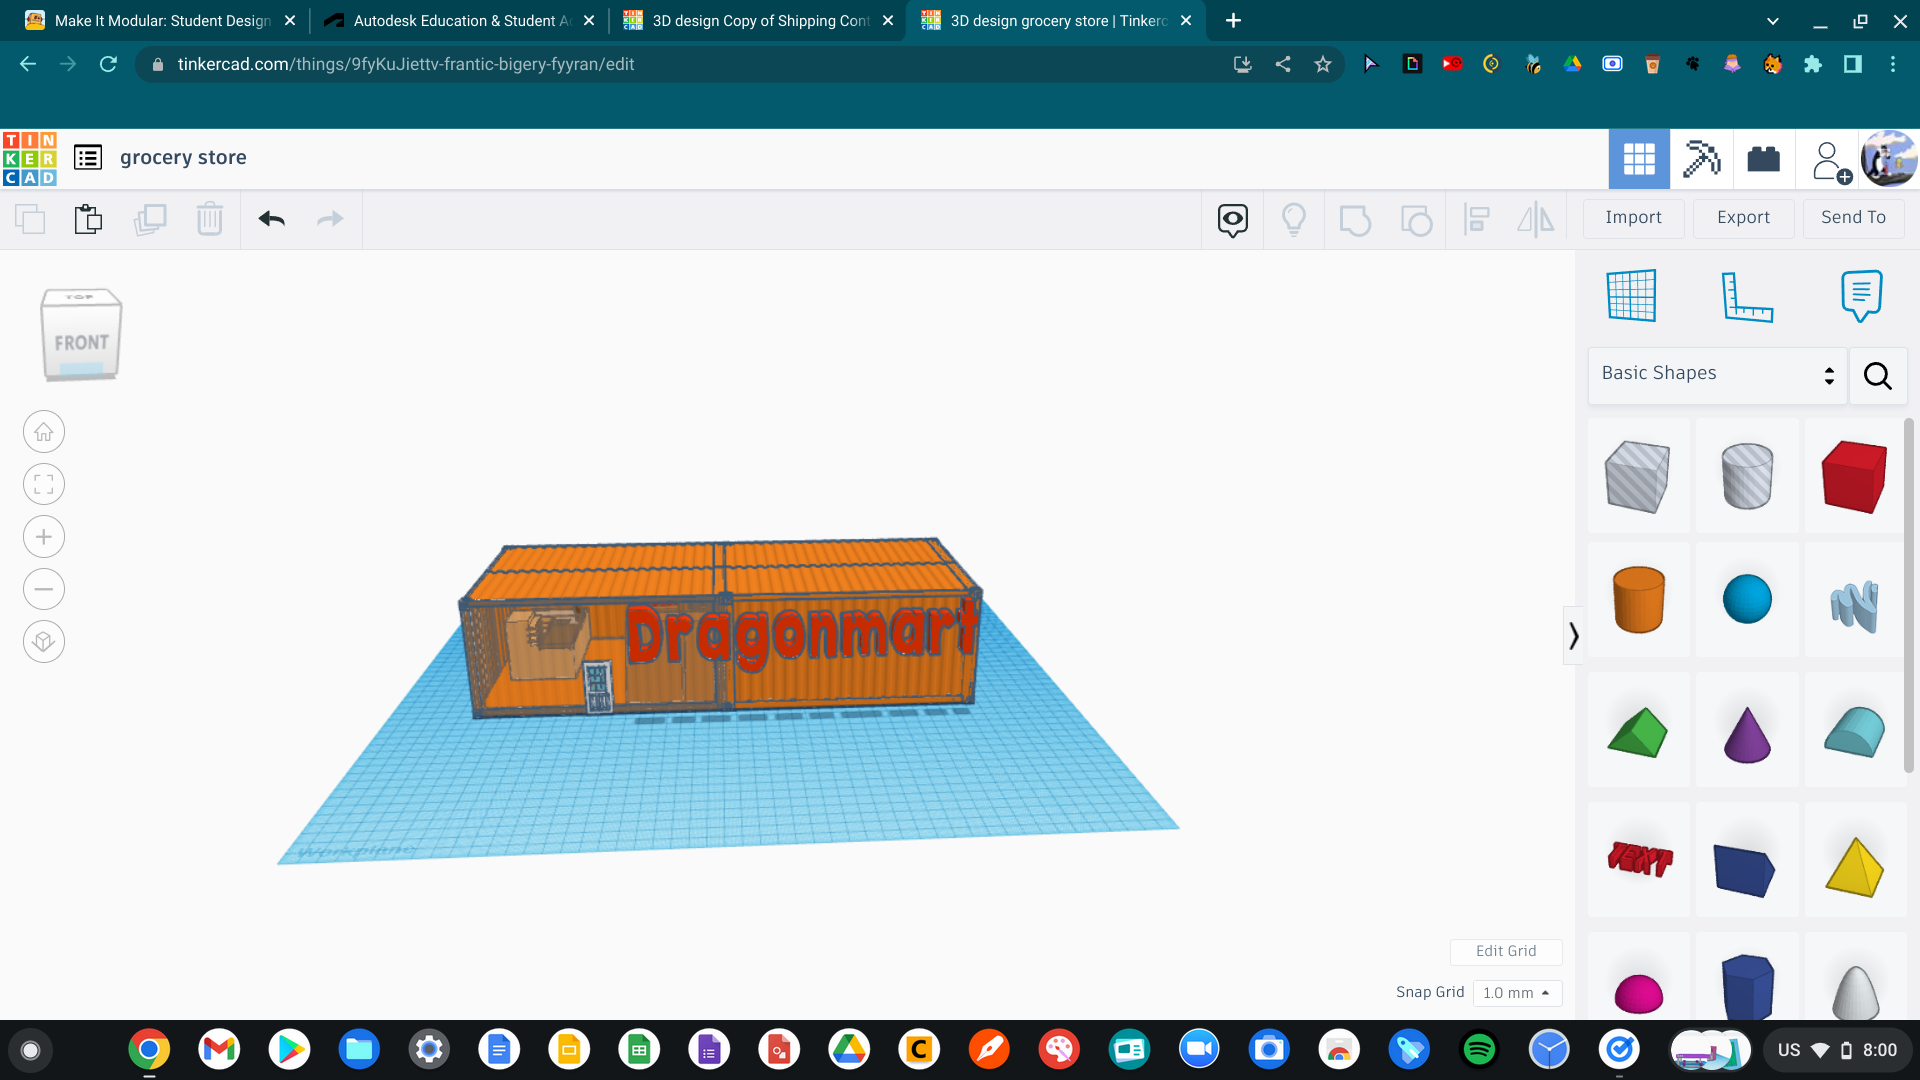The height and width of the screenshot is (1080, 1920).
Task: Pick the Box hole shape
Action: tap(1637, 477)
